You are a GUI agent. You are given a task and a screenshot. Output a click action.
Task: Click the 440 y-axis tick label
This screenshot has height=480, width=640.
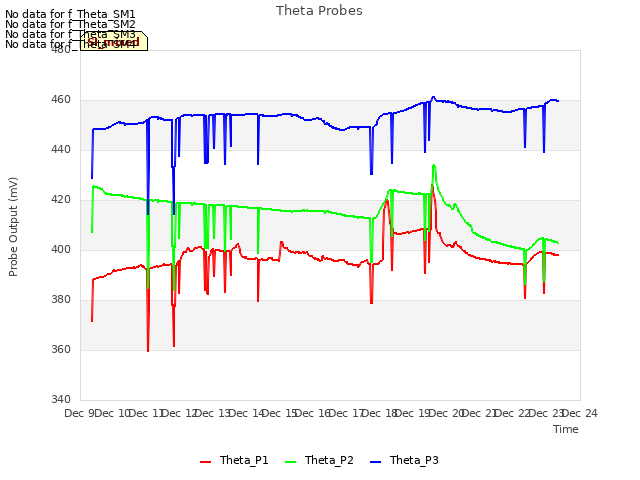(61, 150)
